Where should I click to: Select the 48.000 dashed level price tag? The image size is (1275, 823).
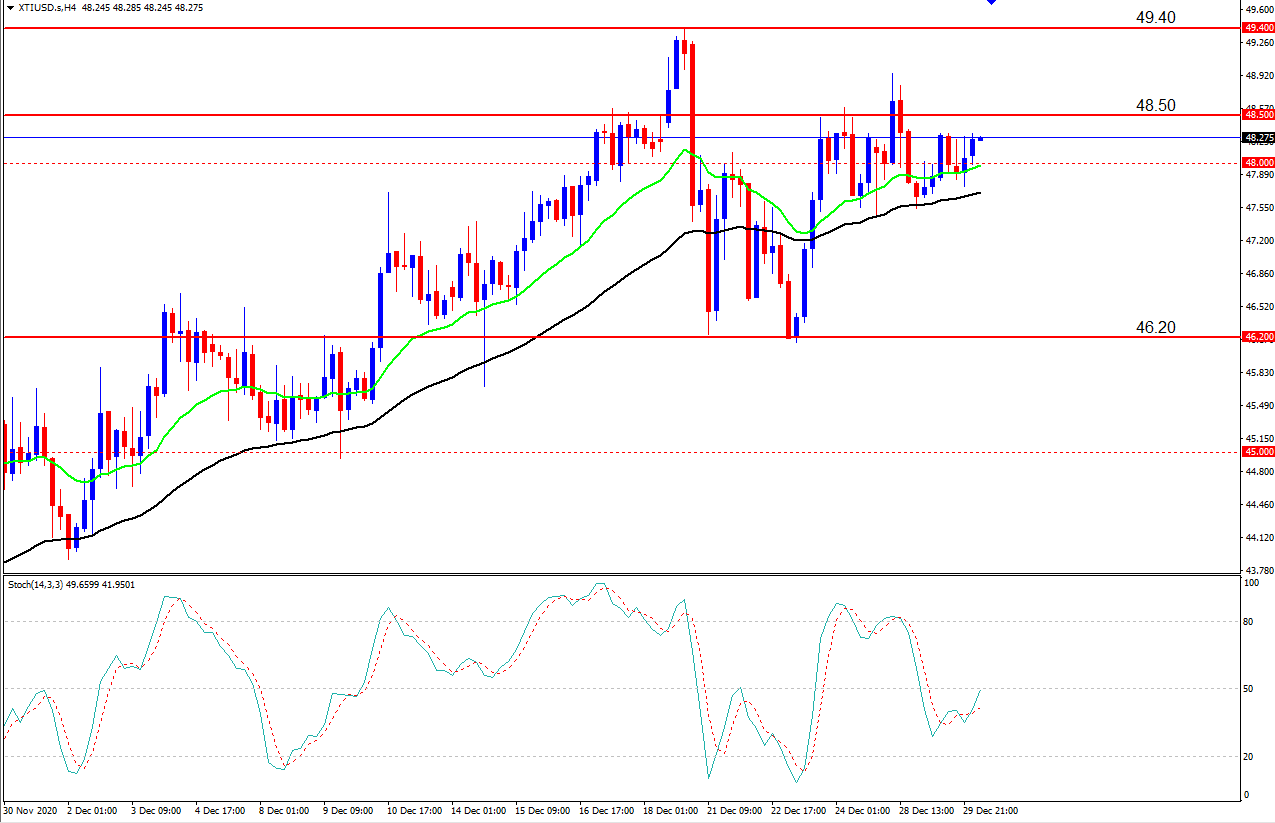1258,162
